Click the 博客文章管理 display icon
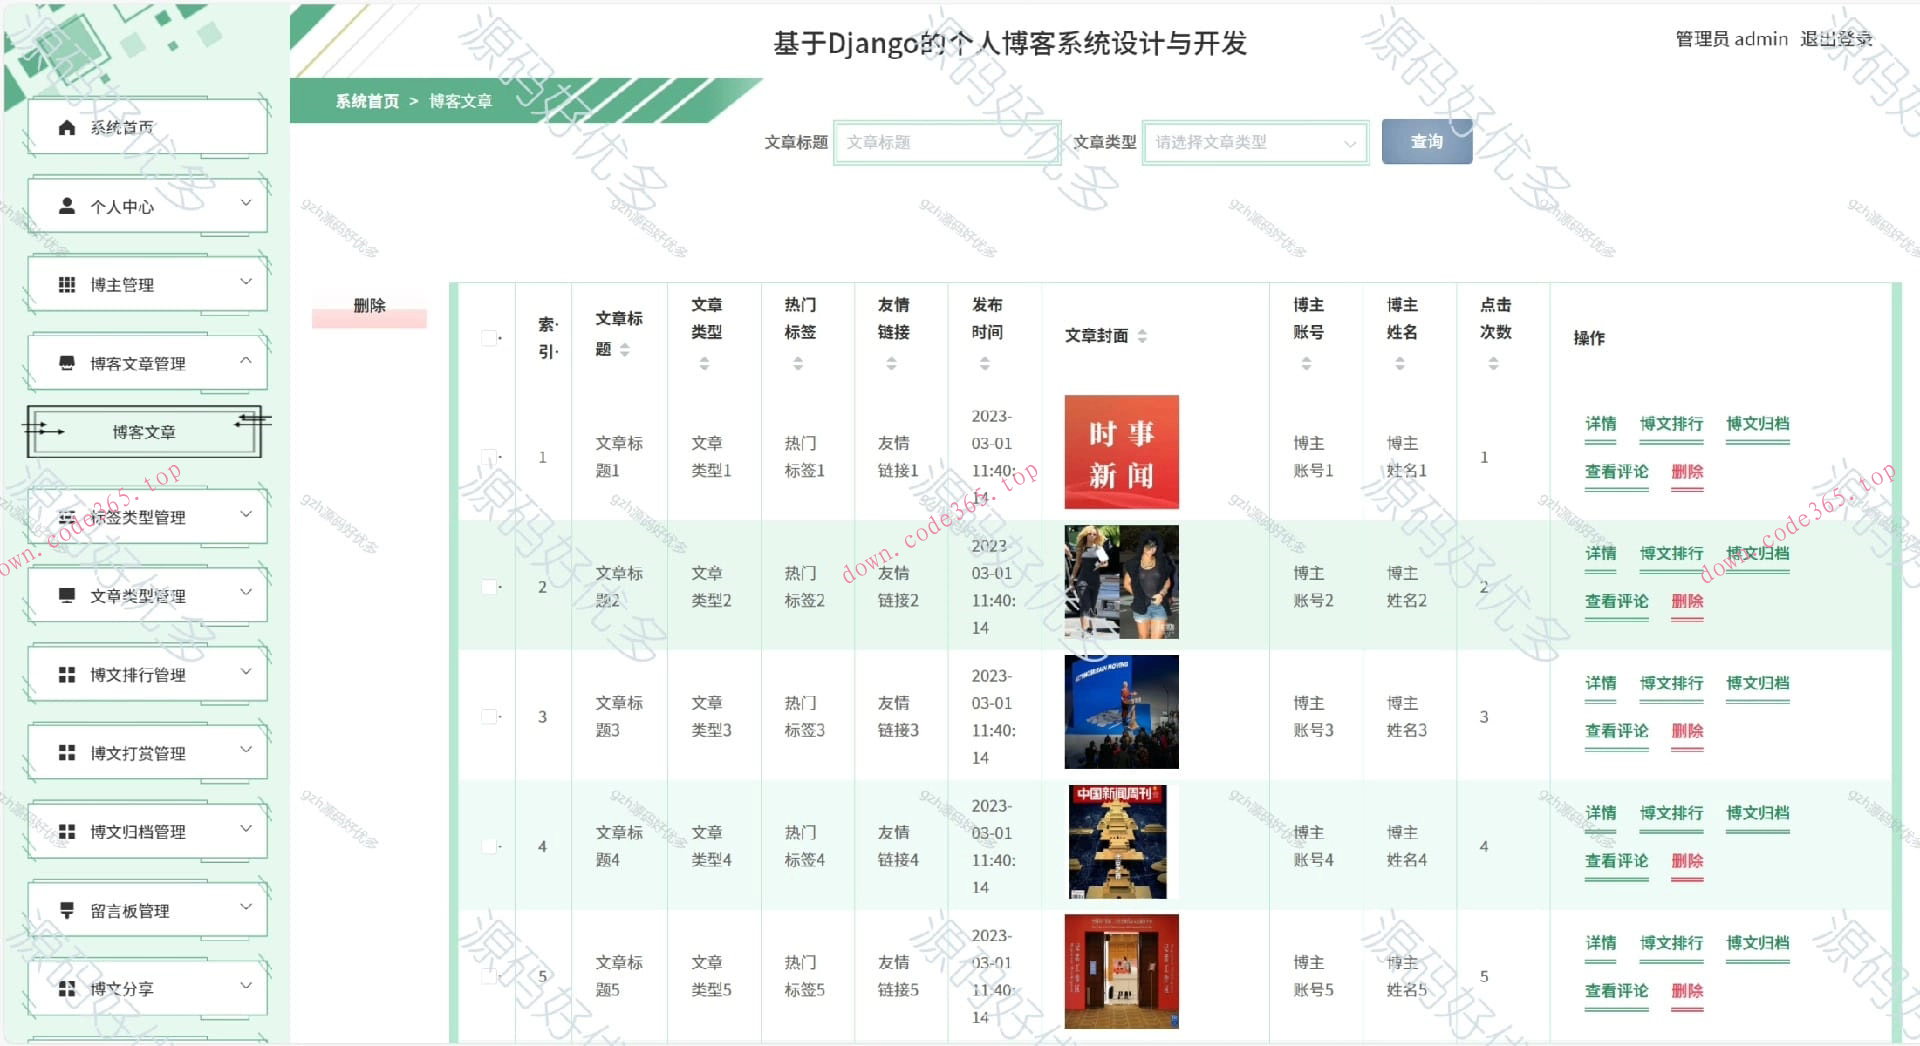The height and width of the screenshot is (1046, 1920). (66, 362)
